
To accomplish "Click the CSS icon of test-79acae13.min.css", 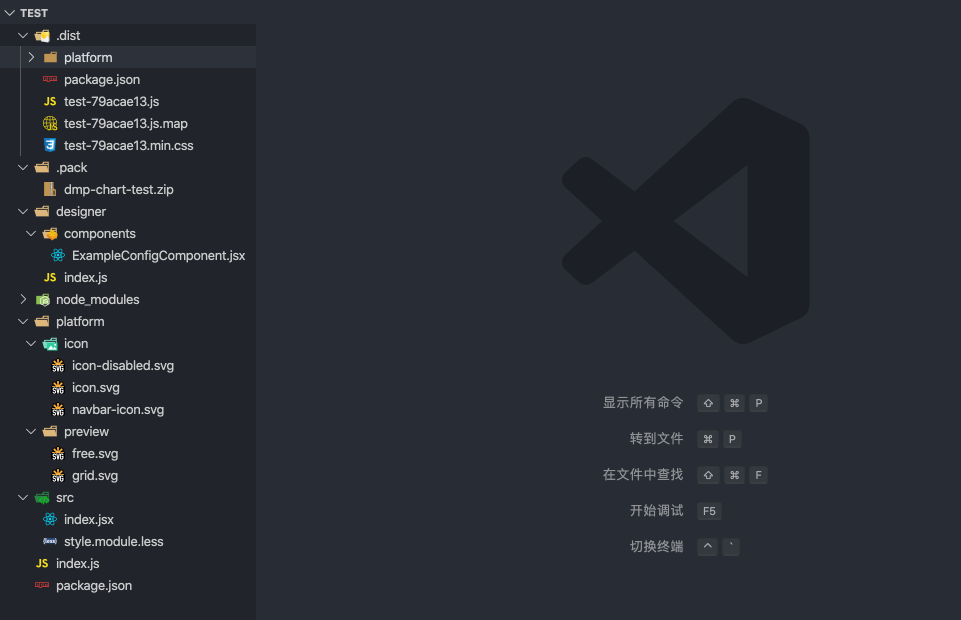I will [50, 145].
